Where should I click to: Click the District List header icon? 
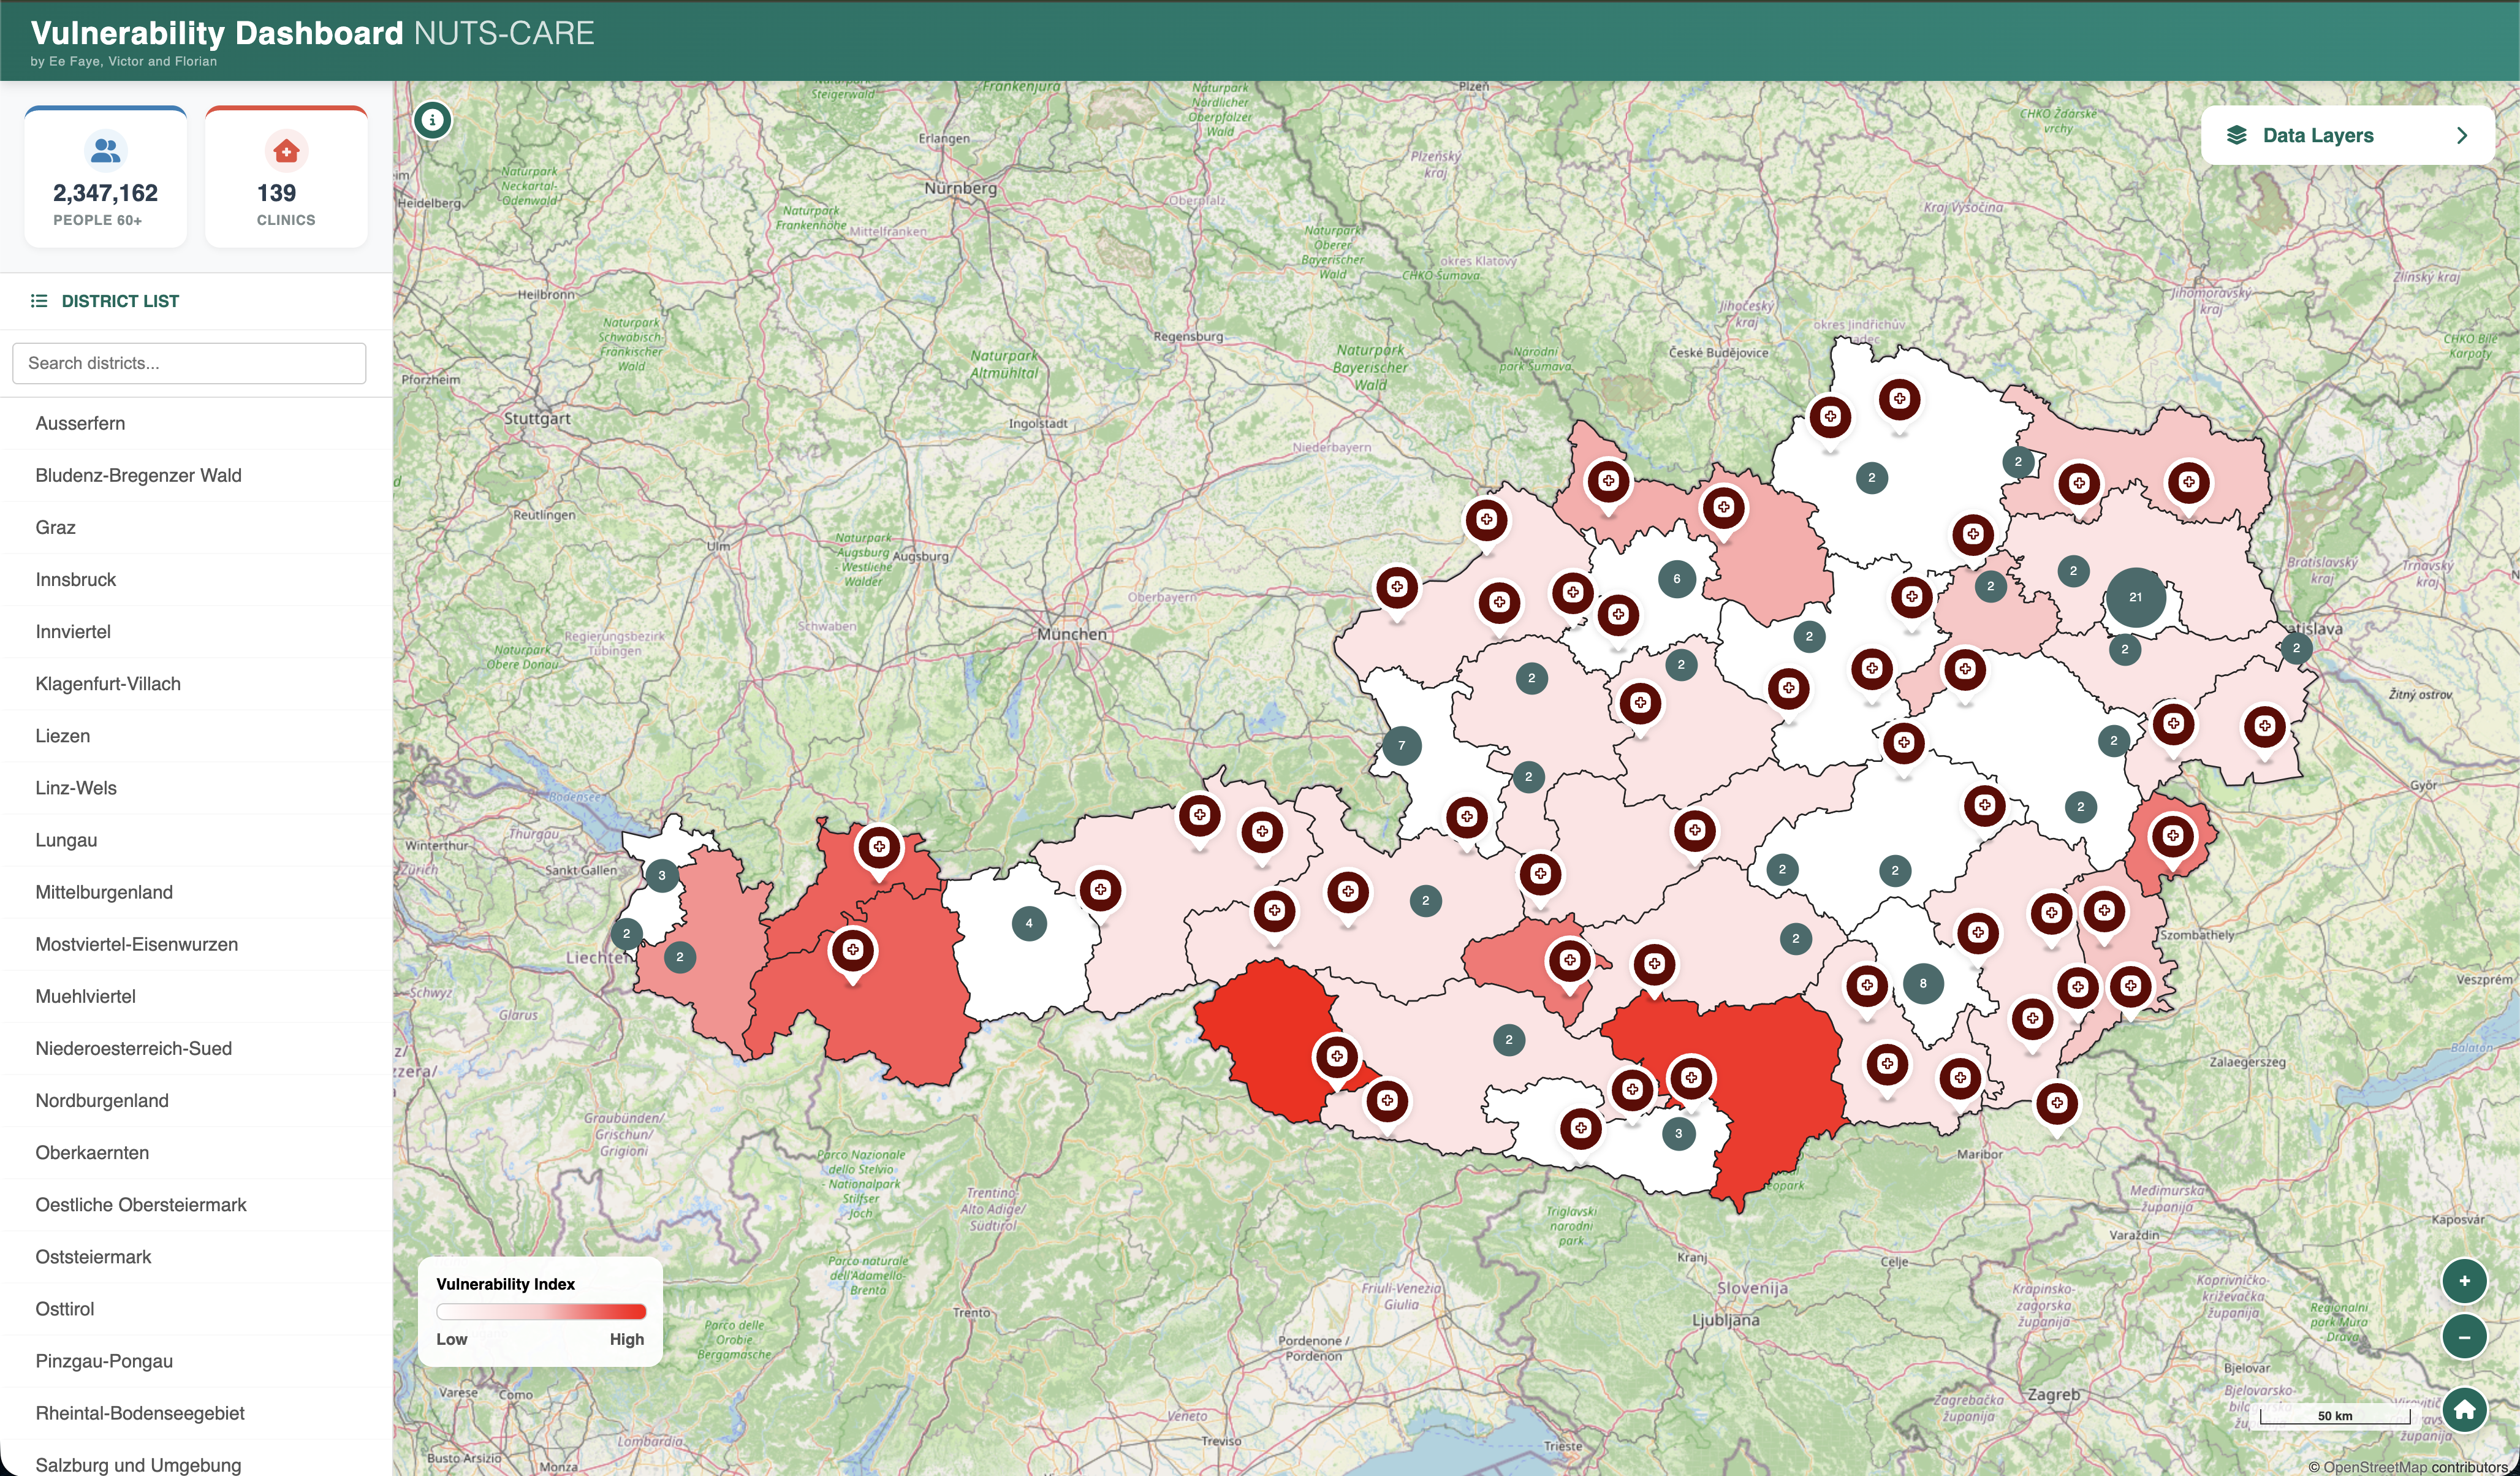click(39, 301)
